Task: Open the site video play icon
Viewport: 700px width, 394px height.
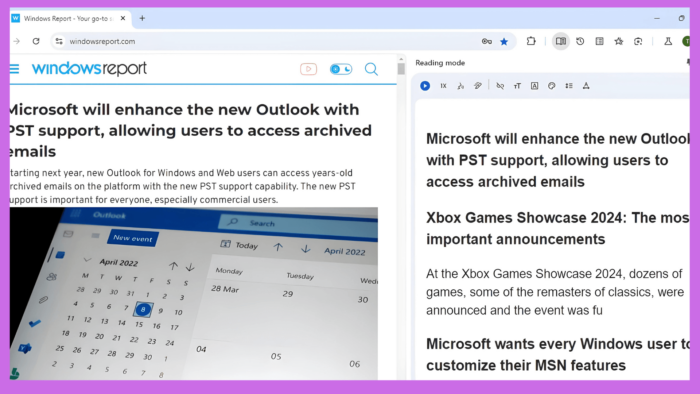Action: (308, 69)
